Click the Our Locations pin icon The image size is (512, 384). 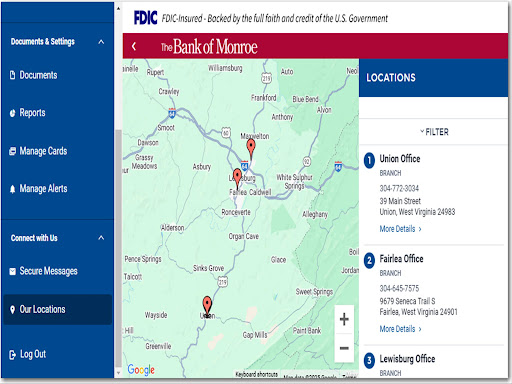pos(12,310)
